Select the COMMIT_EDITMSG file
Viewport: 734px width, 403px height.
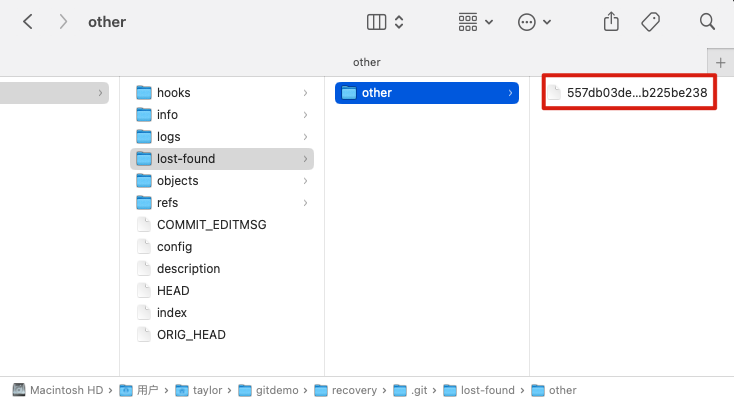(222, 225)
